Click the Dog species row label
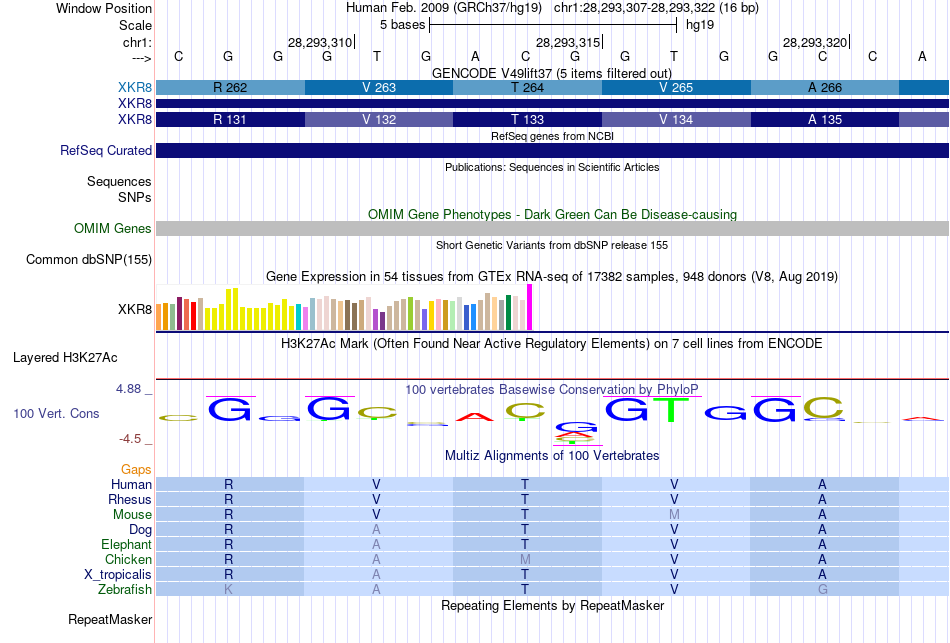Viewport: 950px width, 643px height. coord(140,529)
